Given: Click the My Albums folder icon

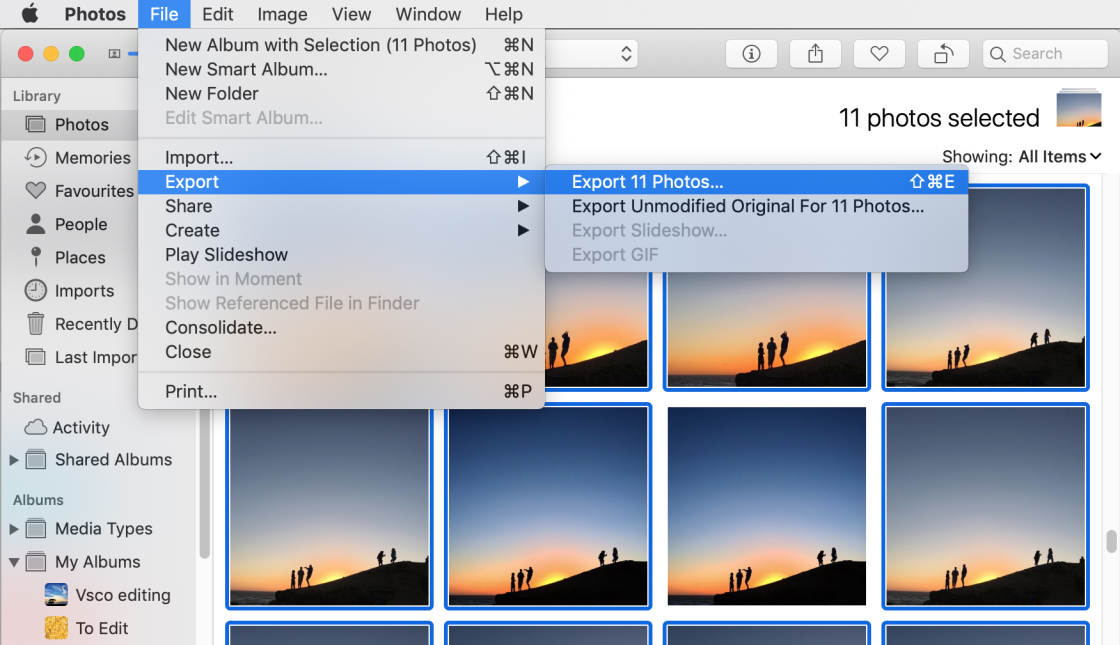Looking at the screenshot, I should [x=36, y=561].
